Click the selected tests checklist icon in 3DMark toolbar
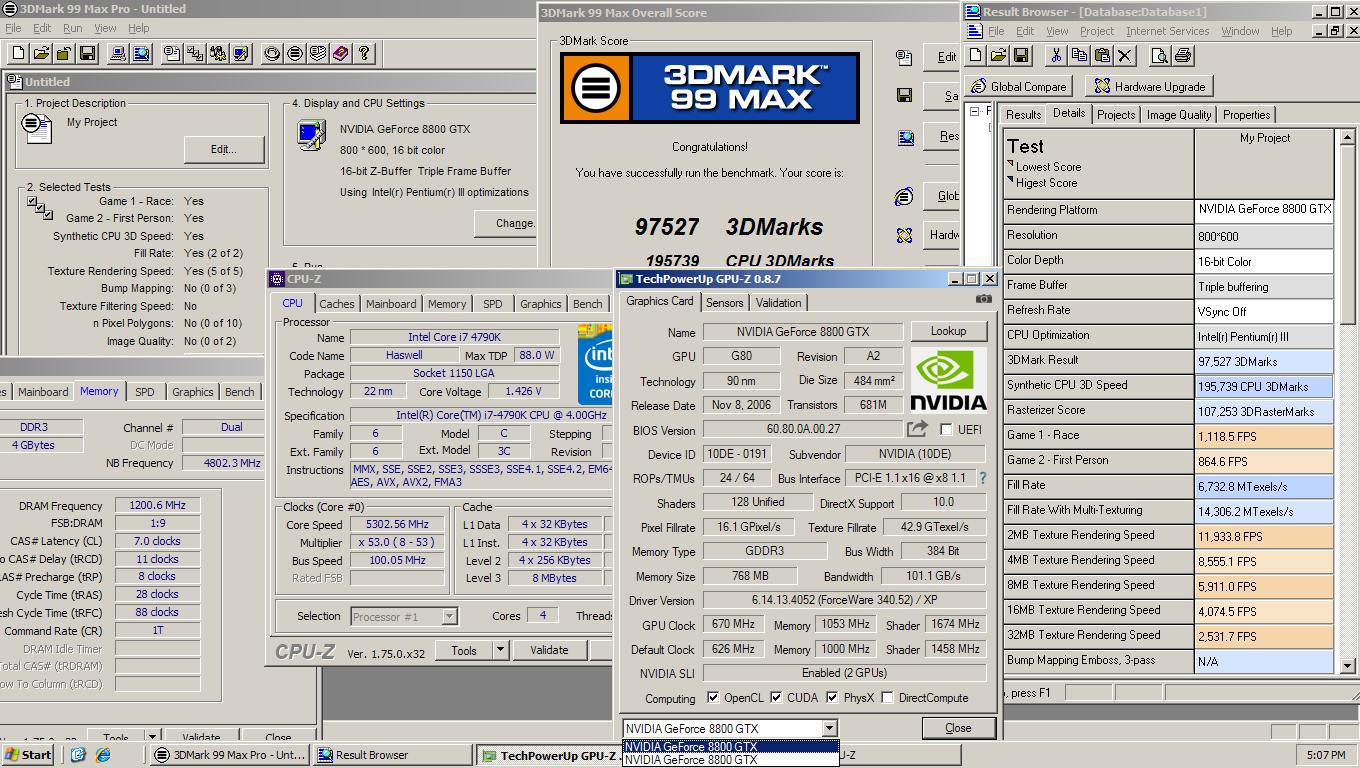1360x768 pixels. [195, 53]
